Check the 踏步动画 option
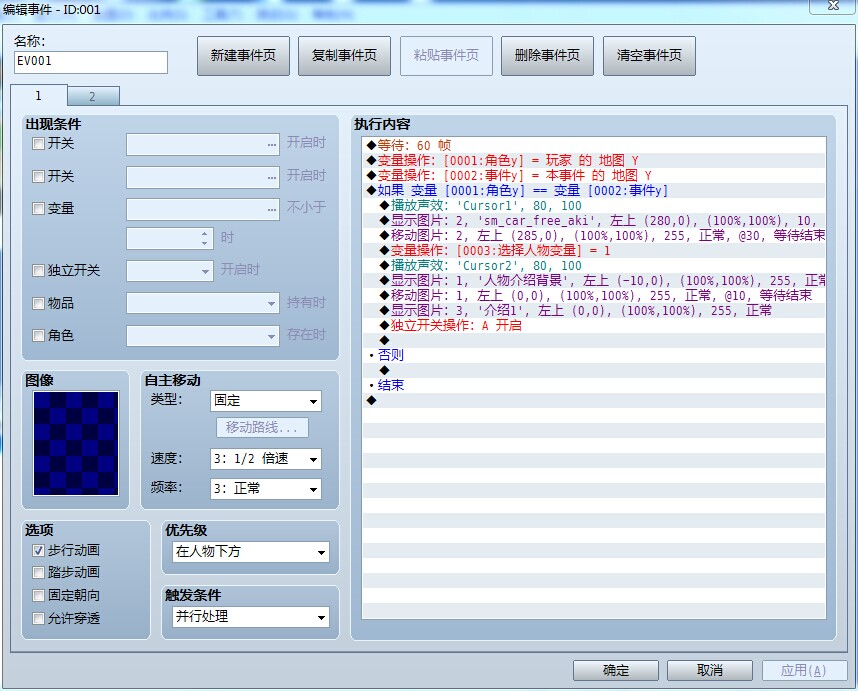858x691 pixels. point(38,573)
